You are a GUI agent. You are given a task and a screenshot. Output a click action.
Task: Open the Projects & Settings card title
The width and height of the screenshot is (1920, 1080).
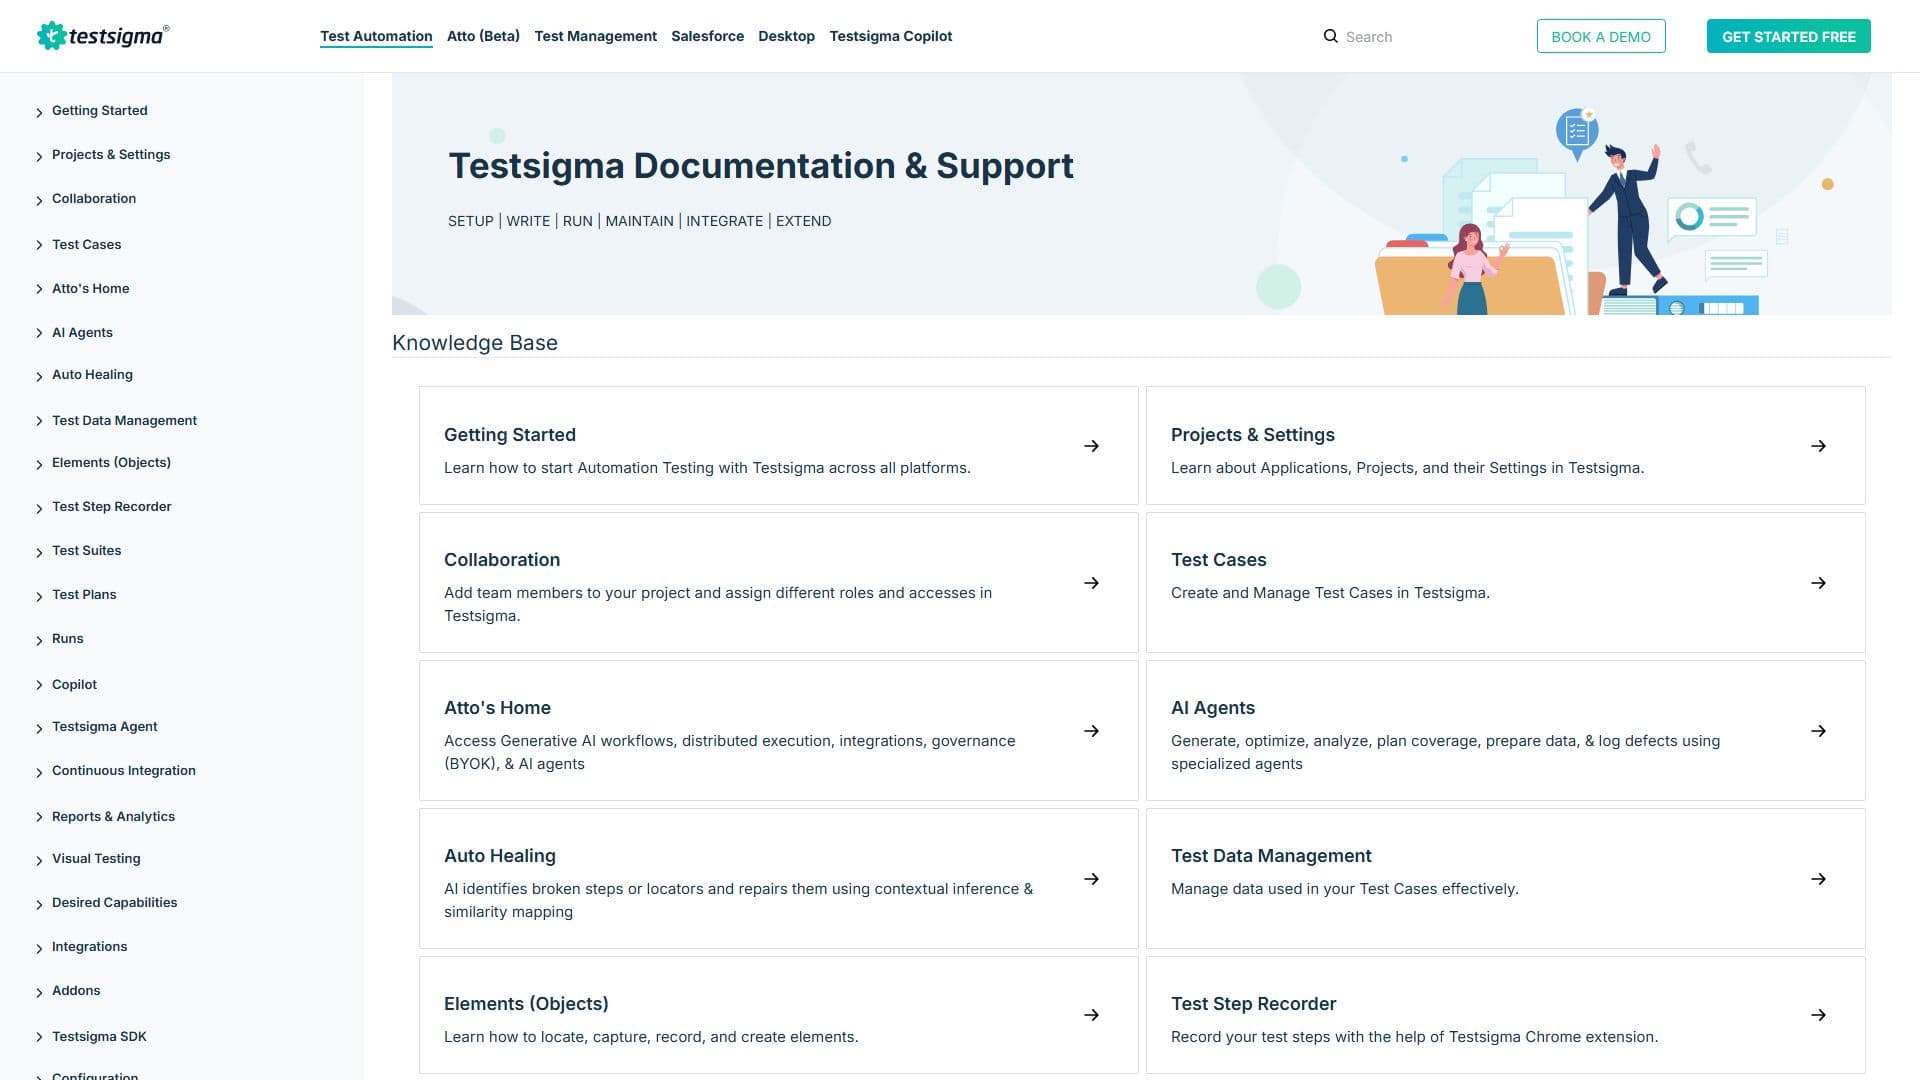1252,435
